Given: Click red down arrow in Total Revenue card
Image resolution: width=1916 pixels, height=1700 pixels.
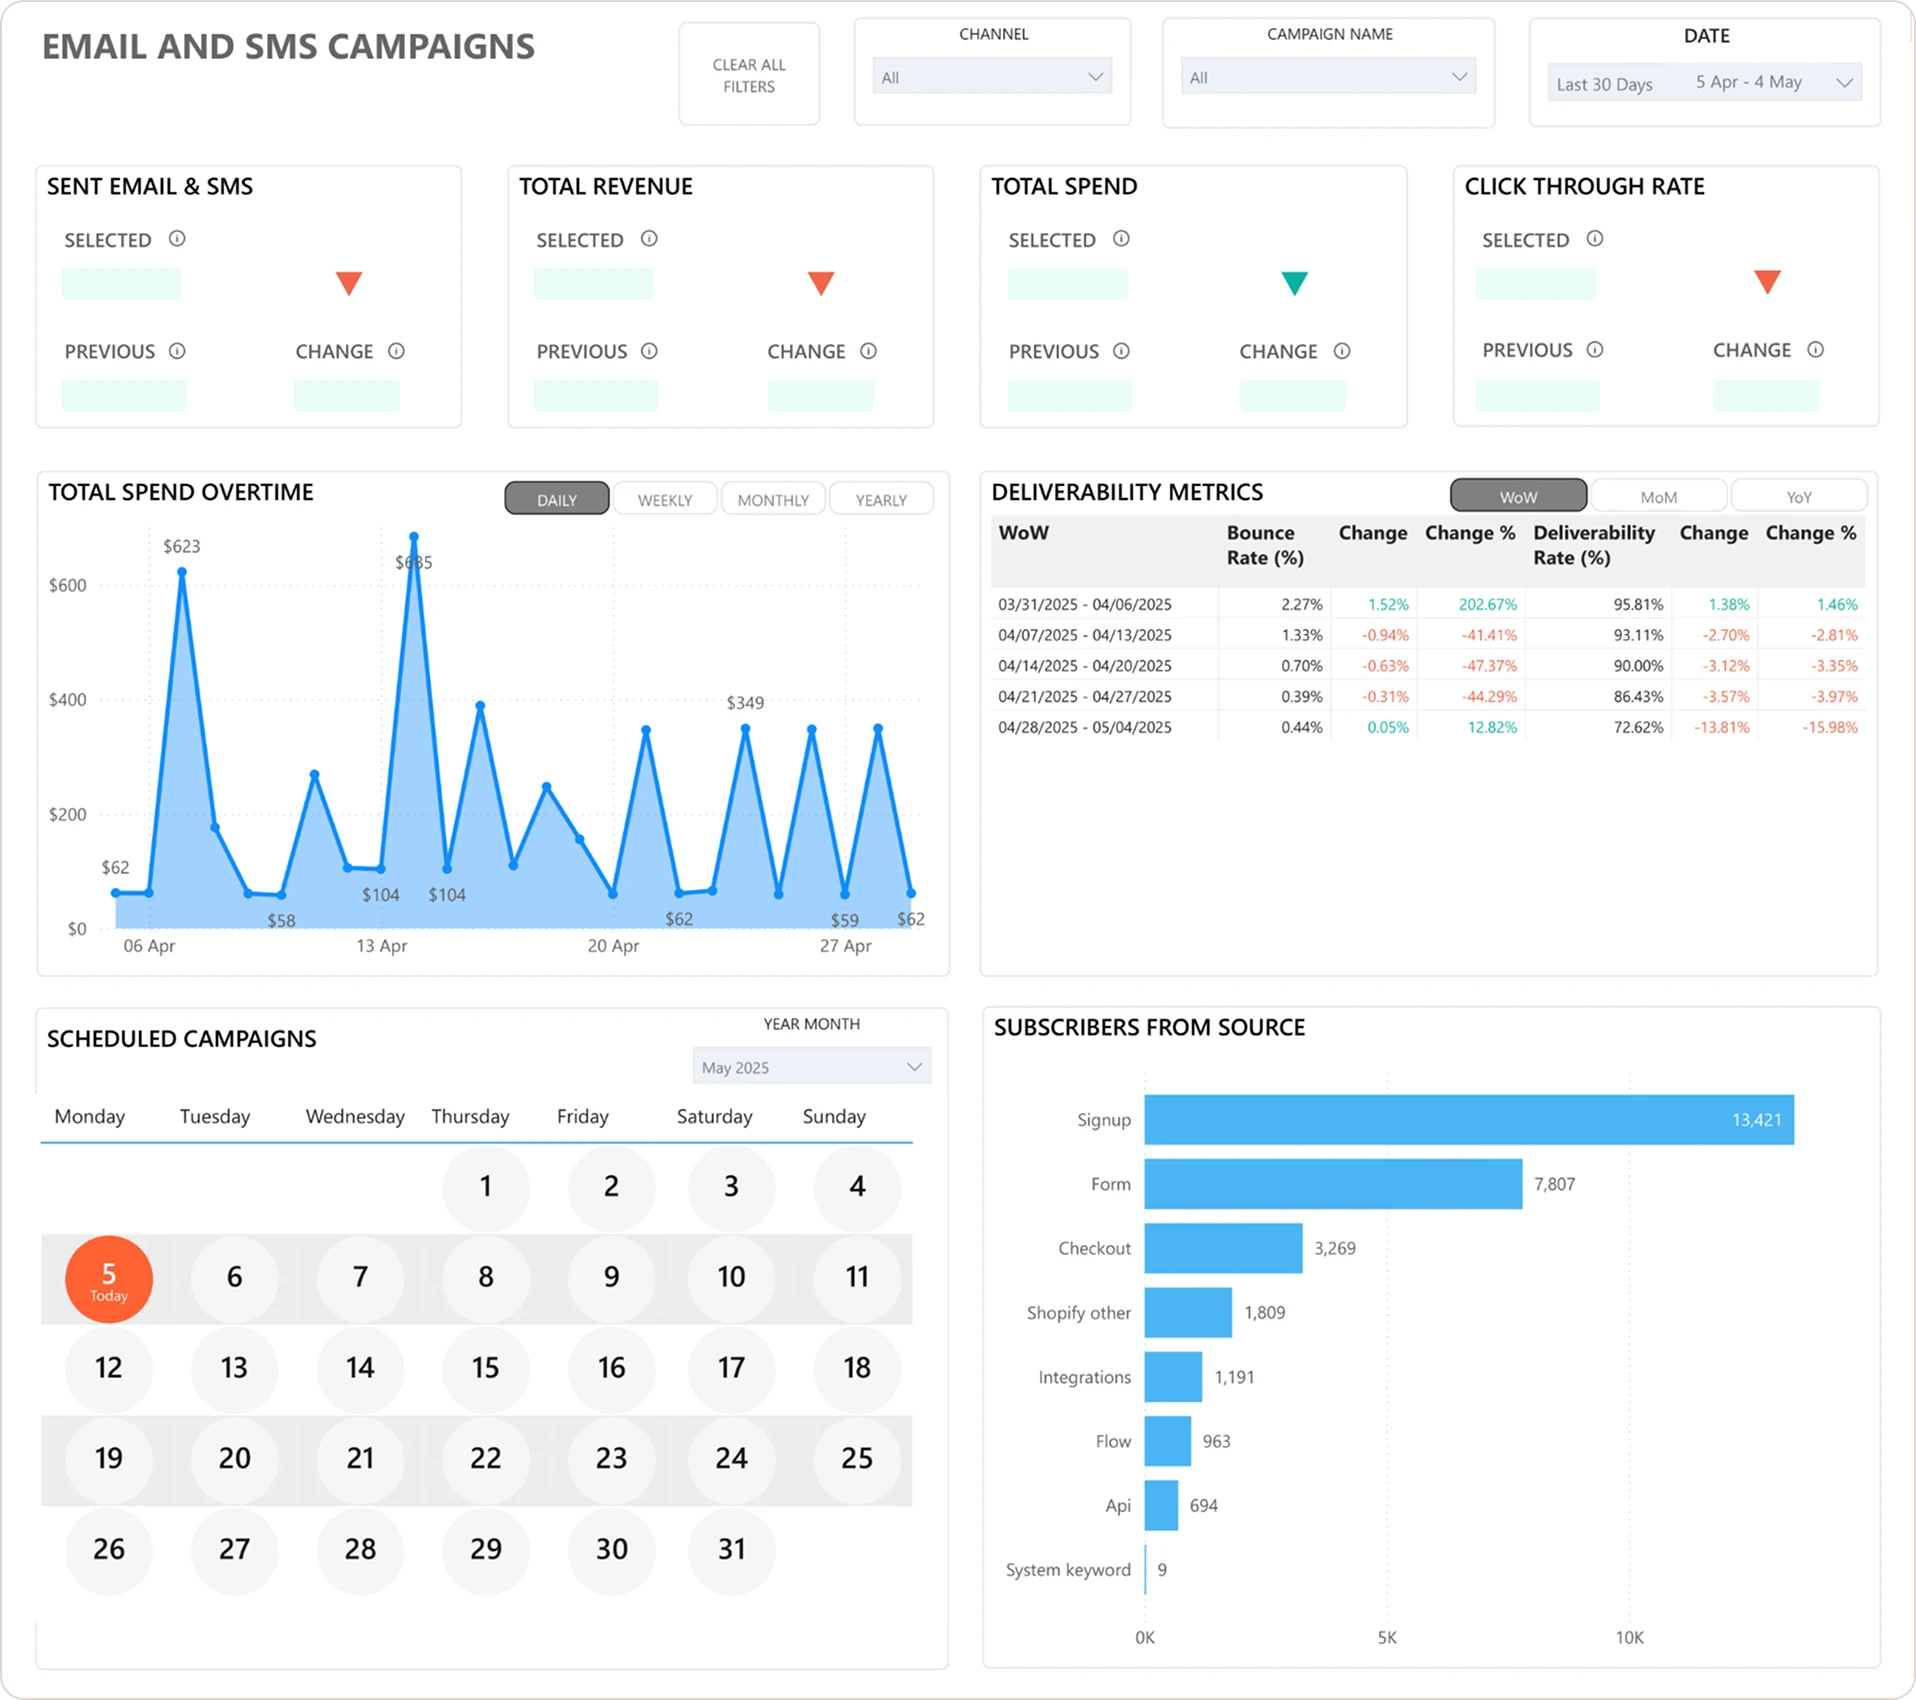Looking at the screenshot, I should [821, 283].
